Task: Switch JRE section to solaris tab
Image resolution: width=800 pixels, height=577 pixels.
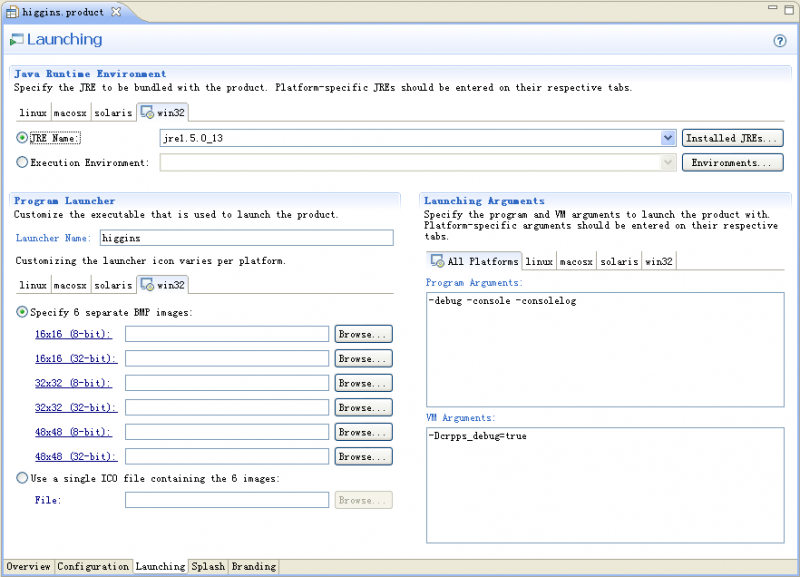Action: (x=113, y=113)
